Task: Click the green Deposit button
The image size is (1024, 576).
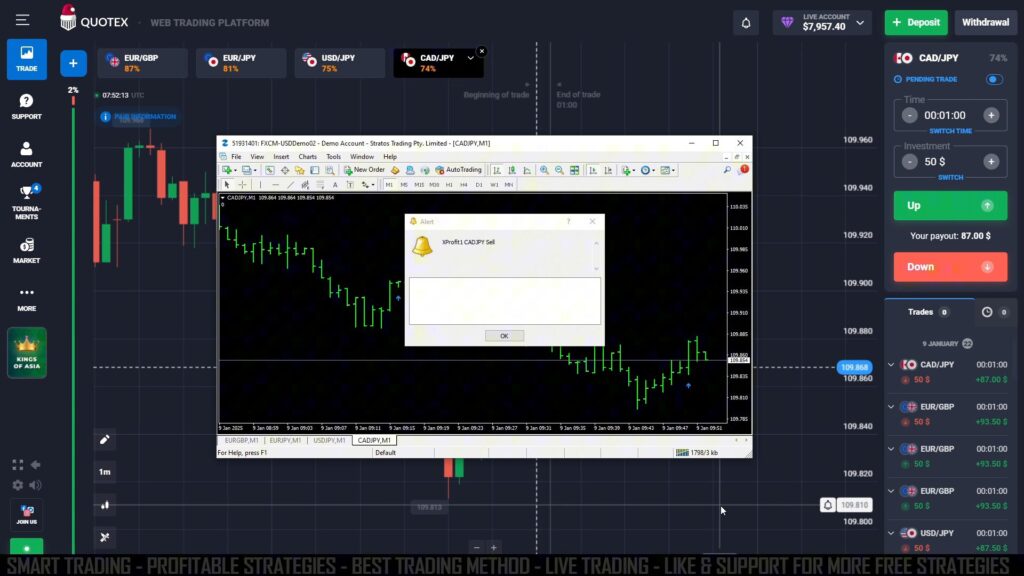Action: coord(916,22)
